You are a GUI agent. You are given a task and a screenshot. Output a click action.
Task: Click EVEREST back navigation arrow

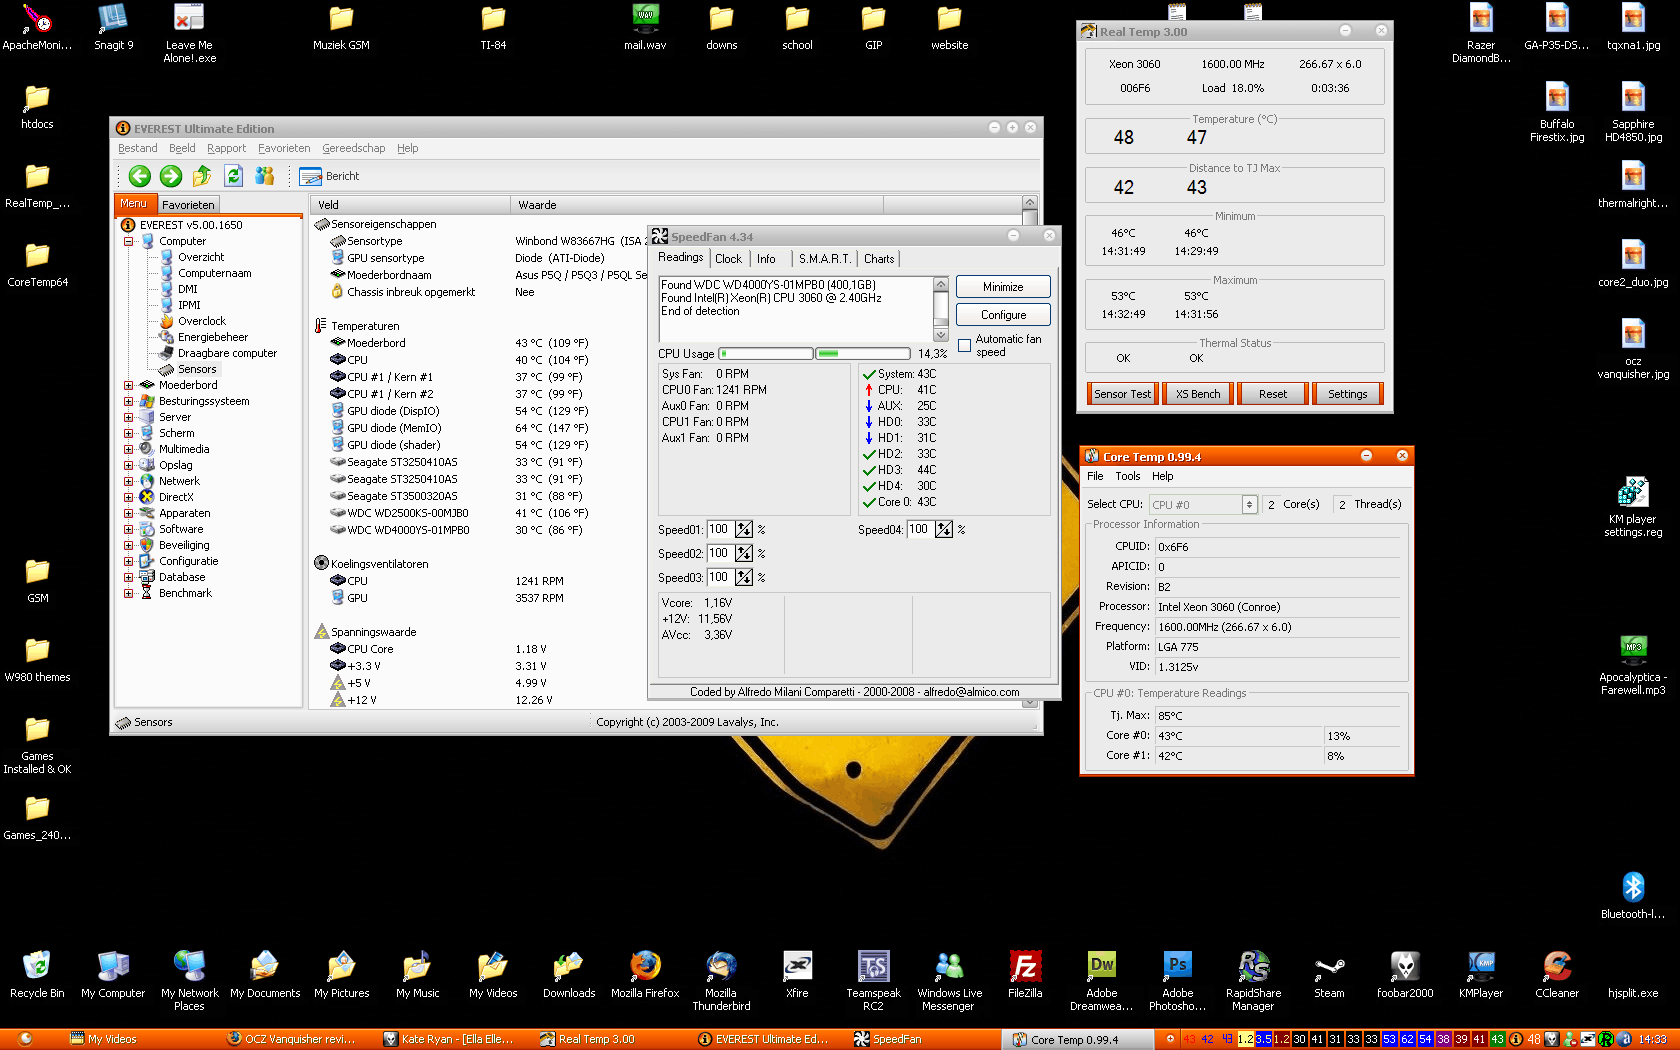(140, 176)
